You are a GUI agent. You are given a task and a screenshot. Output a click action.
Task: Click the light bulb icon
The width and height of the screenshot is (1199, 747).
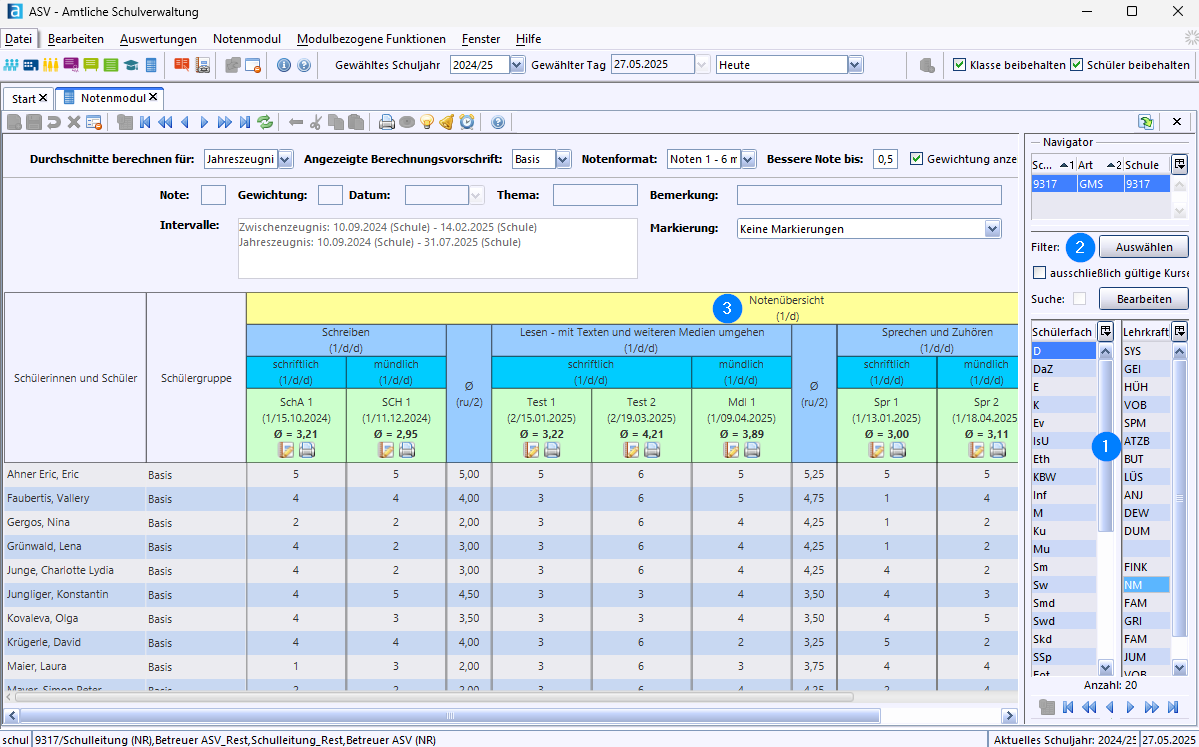tap(427, 122)
